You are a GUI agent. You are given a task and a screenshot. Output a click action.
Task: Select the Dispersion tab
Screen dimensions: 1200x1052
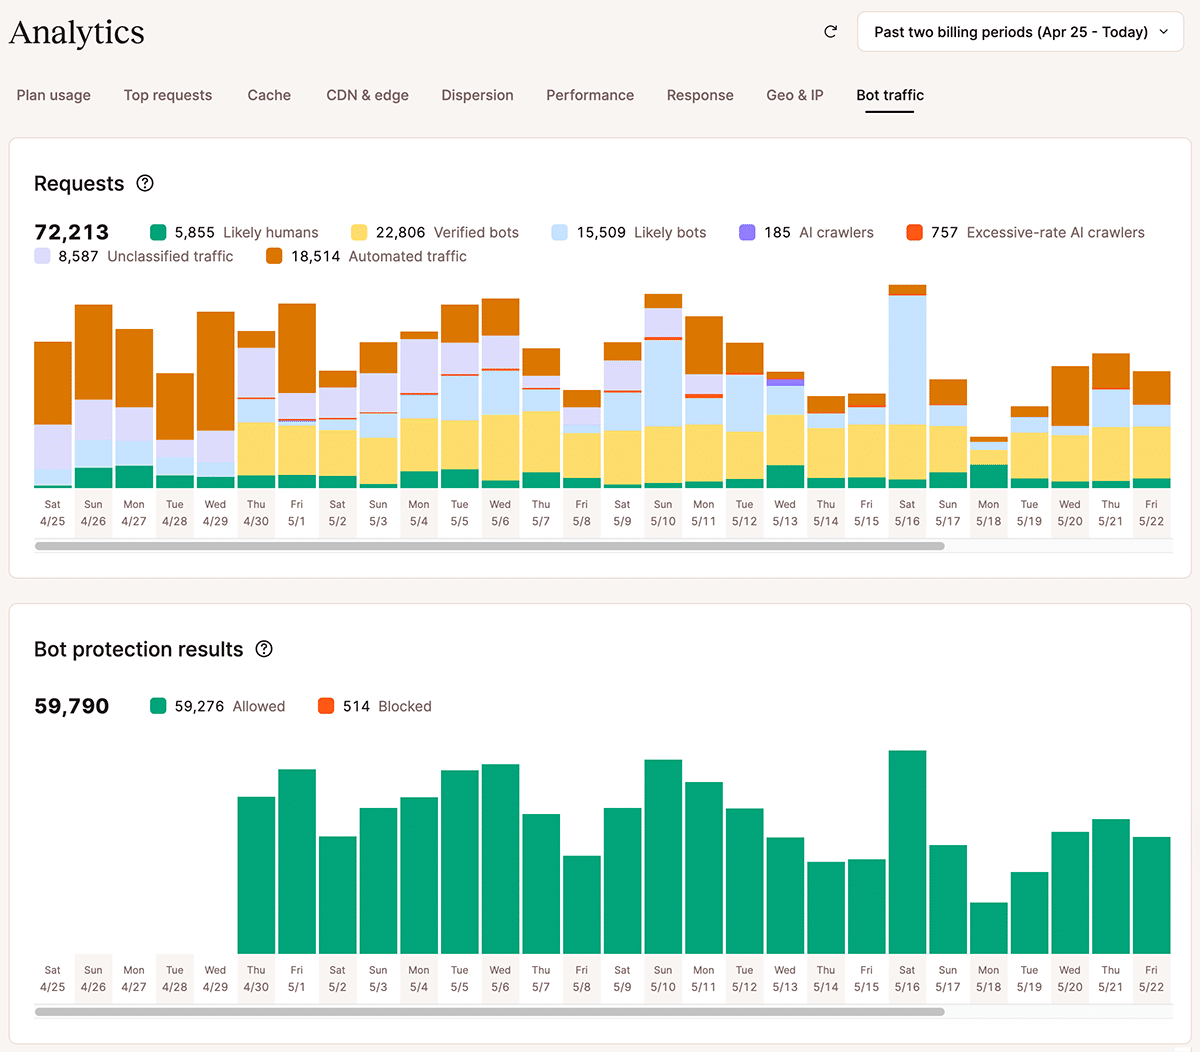click(477, 95)
